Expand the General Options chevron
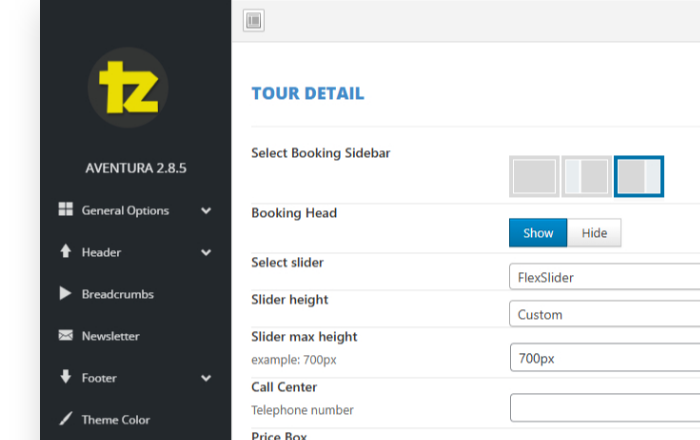700x440 pixels. 206,211
